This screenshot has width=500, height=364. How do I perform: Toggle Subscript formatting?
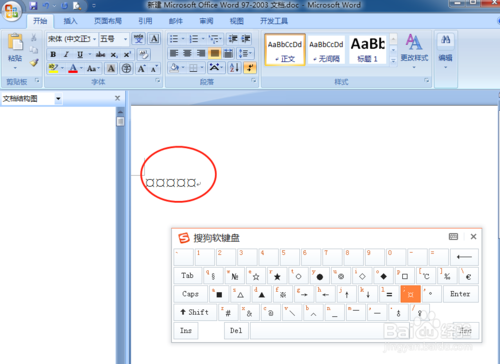click(114, 54)
